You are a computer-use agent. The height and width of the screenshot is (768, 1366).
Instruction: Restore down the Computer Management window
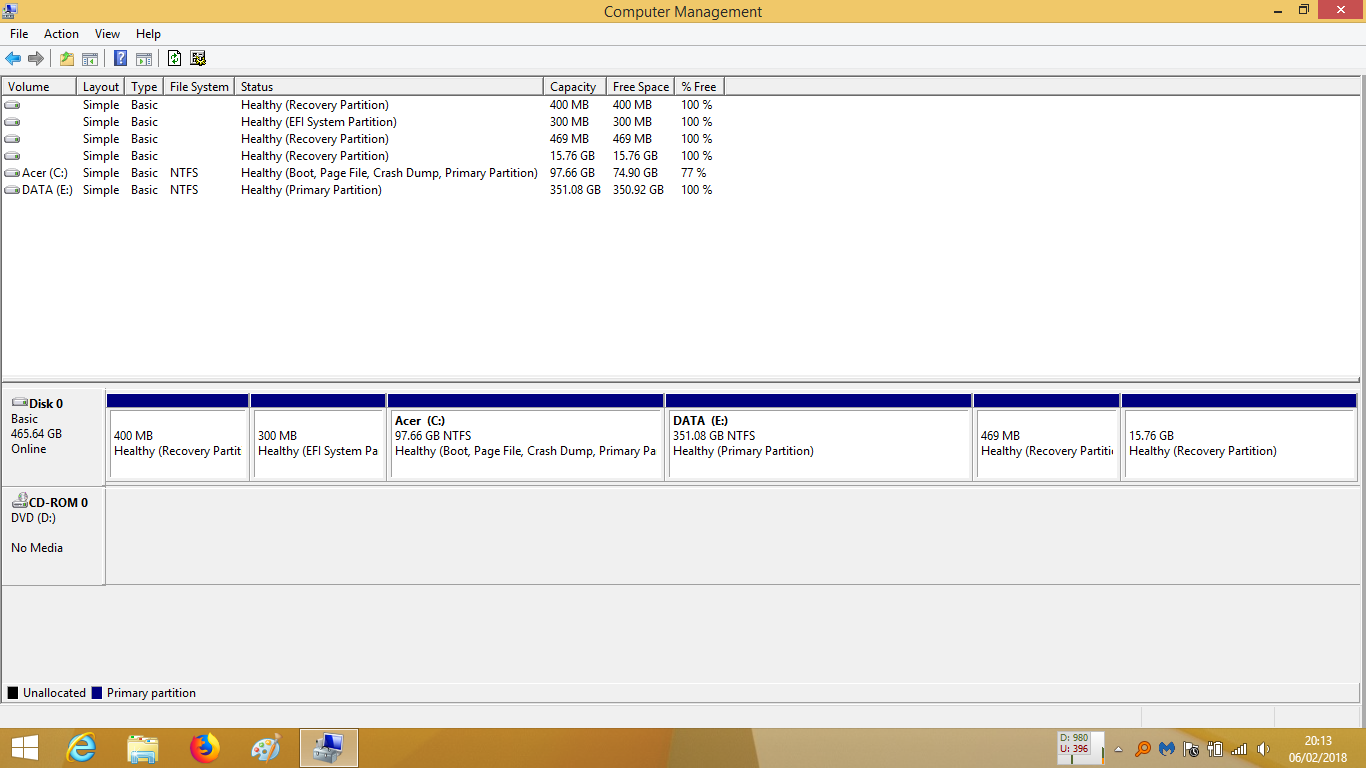click(x=1303, y=10)
